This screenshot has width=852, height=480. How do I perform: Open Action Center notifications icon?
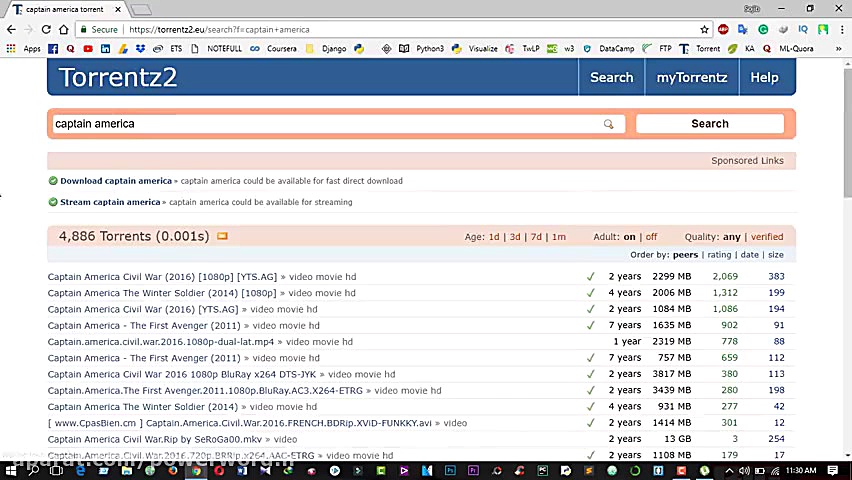click(x=833, y=470)
